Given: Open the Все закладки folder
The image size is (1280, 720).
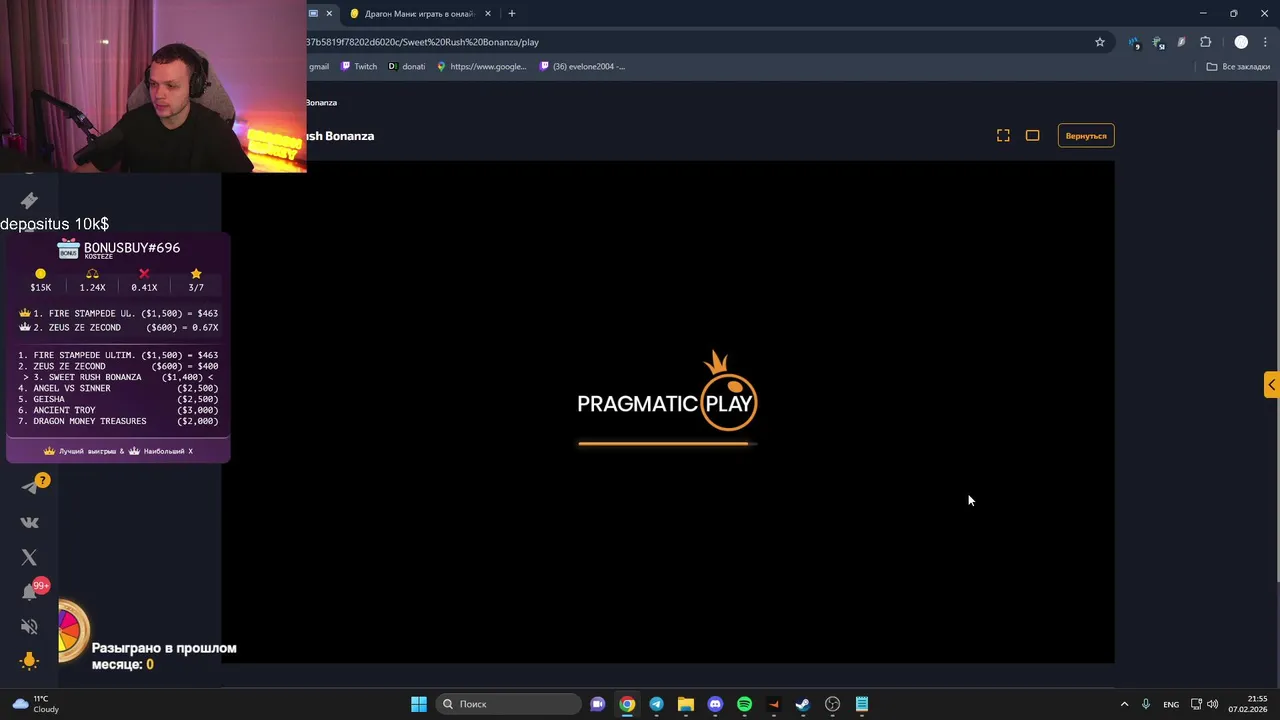Looking at the screenshot, I should (x=1238, y=67).
